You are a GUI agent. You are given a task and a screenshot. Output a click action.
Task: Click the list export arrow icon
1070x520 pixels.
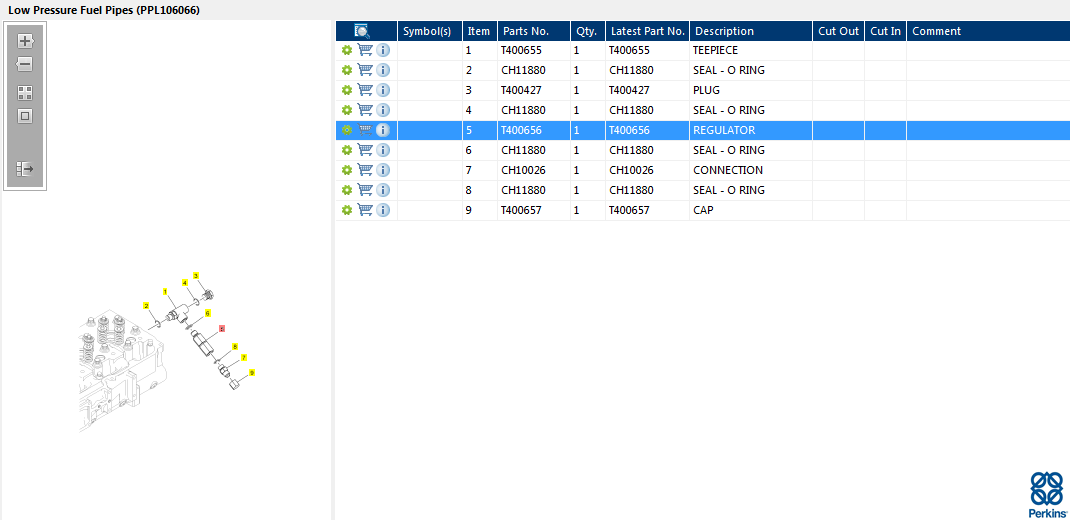click(x=25, y=169)
